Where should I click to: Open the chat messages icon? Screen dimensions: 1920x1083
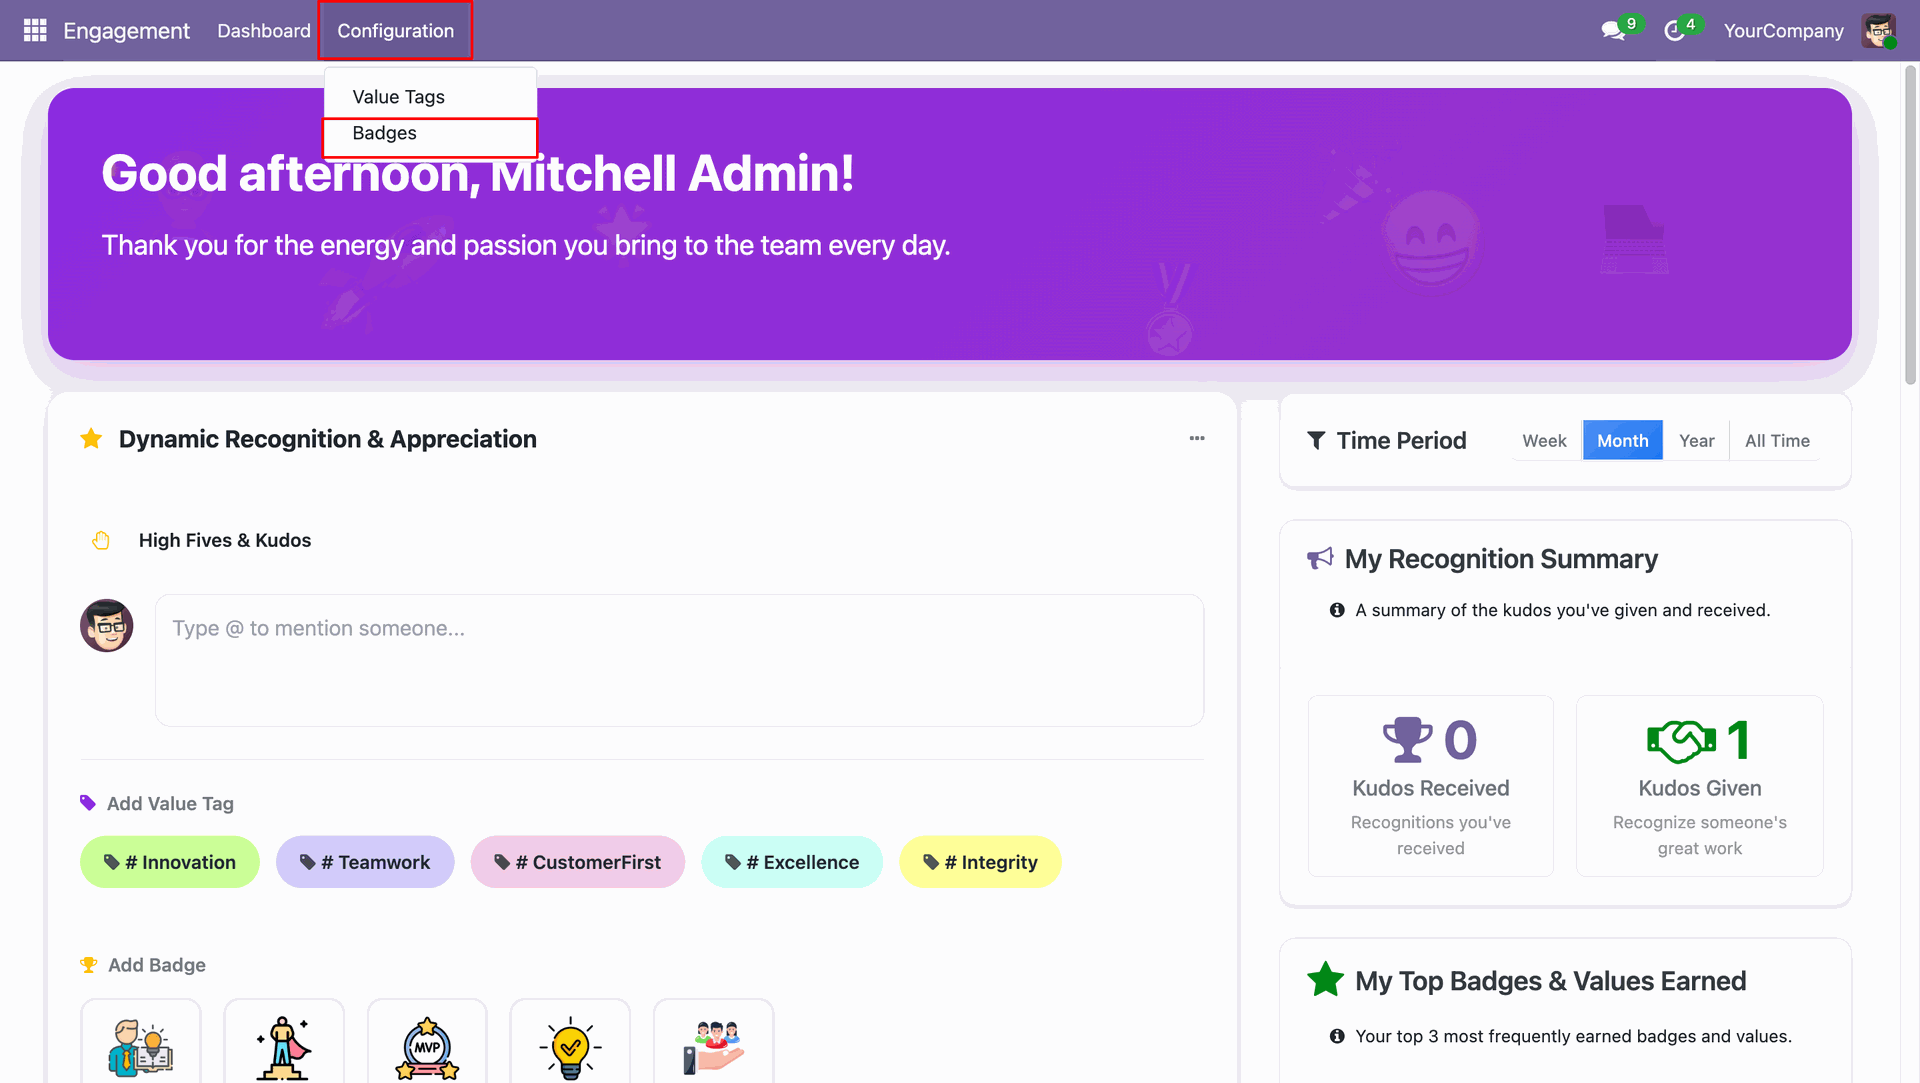[x=1613, y=31]
